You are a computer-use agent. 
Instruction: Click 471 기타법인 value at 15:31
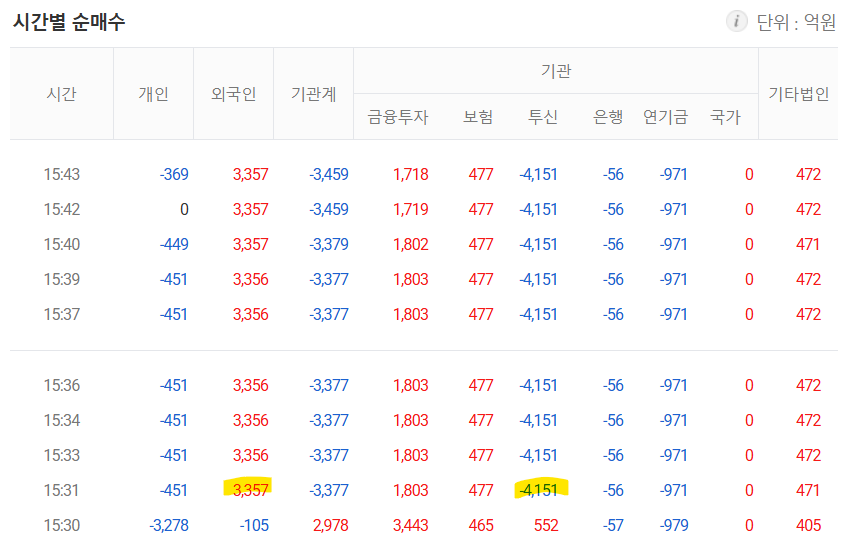point(808,490)
